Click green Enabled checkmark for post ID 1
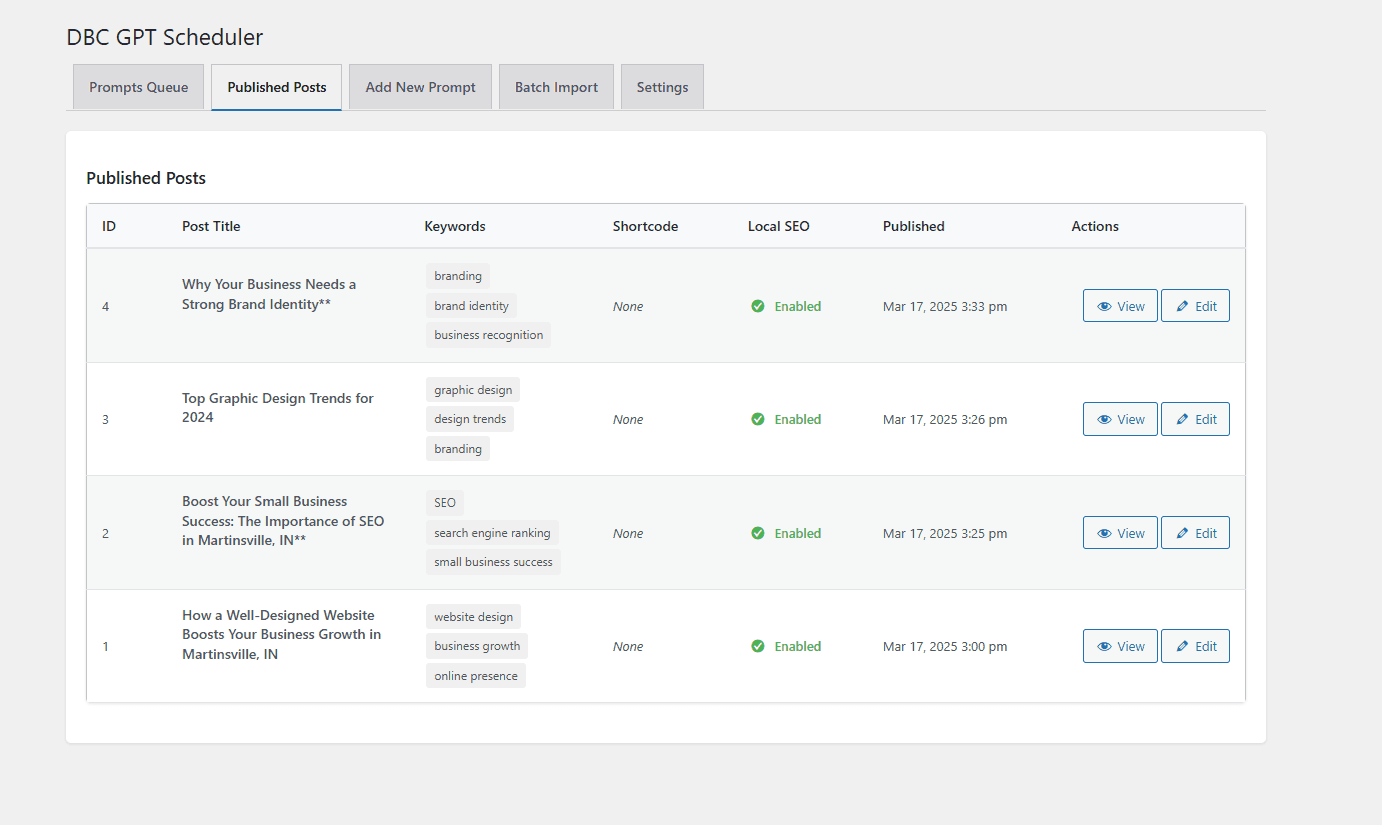This screenshot has height=825, width=1382. coord(758,646)
